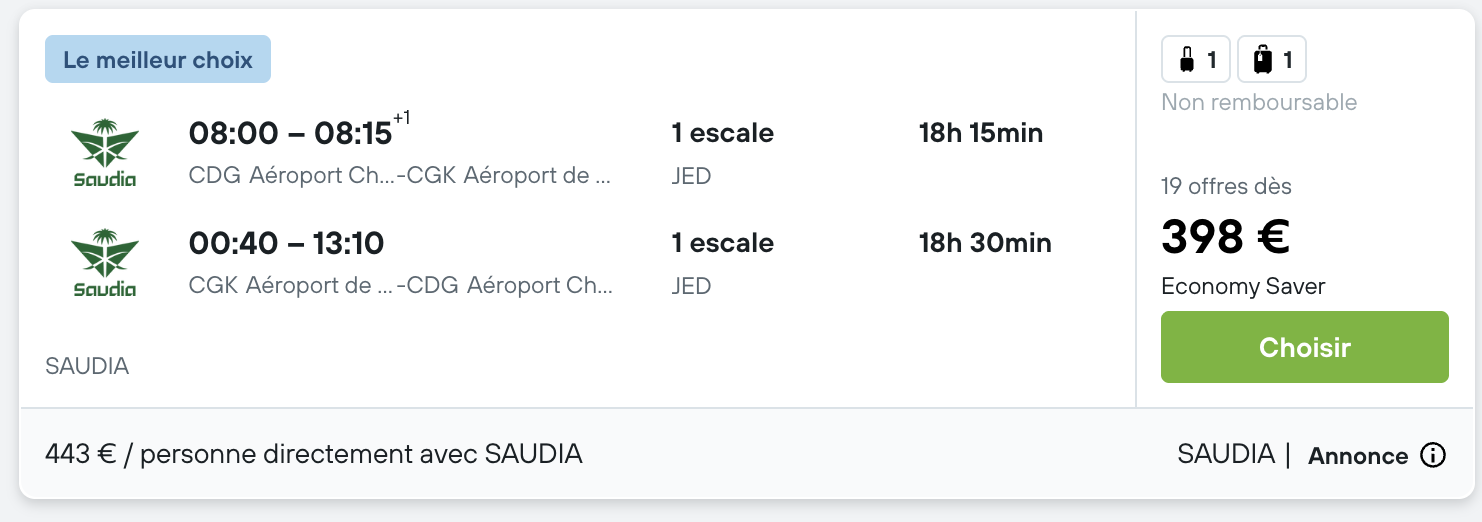Click the 18h 15min outbound duration
This screenshot has width=1482, height=522.
(981, 133)
